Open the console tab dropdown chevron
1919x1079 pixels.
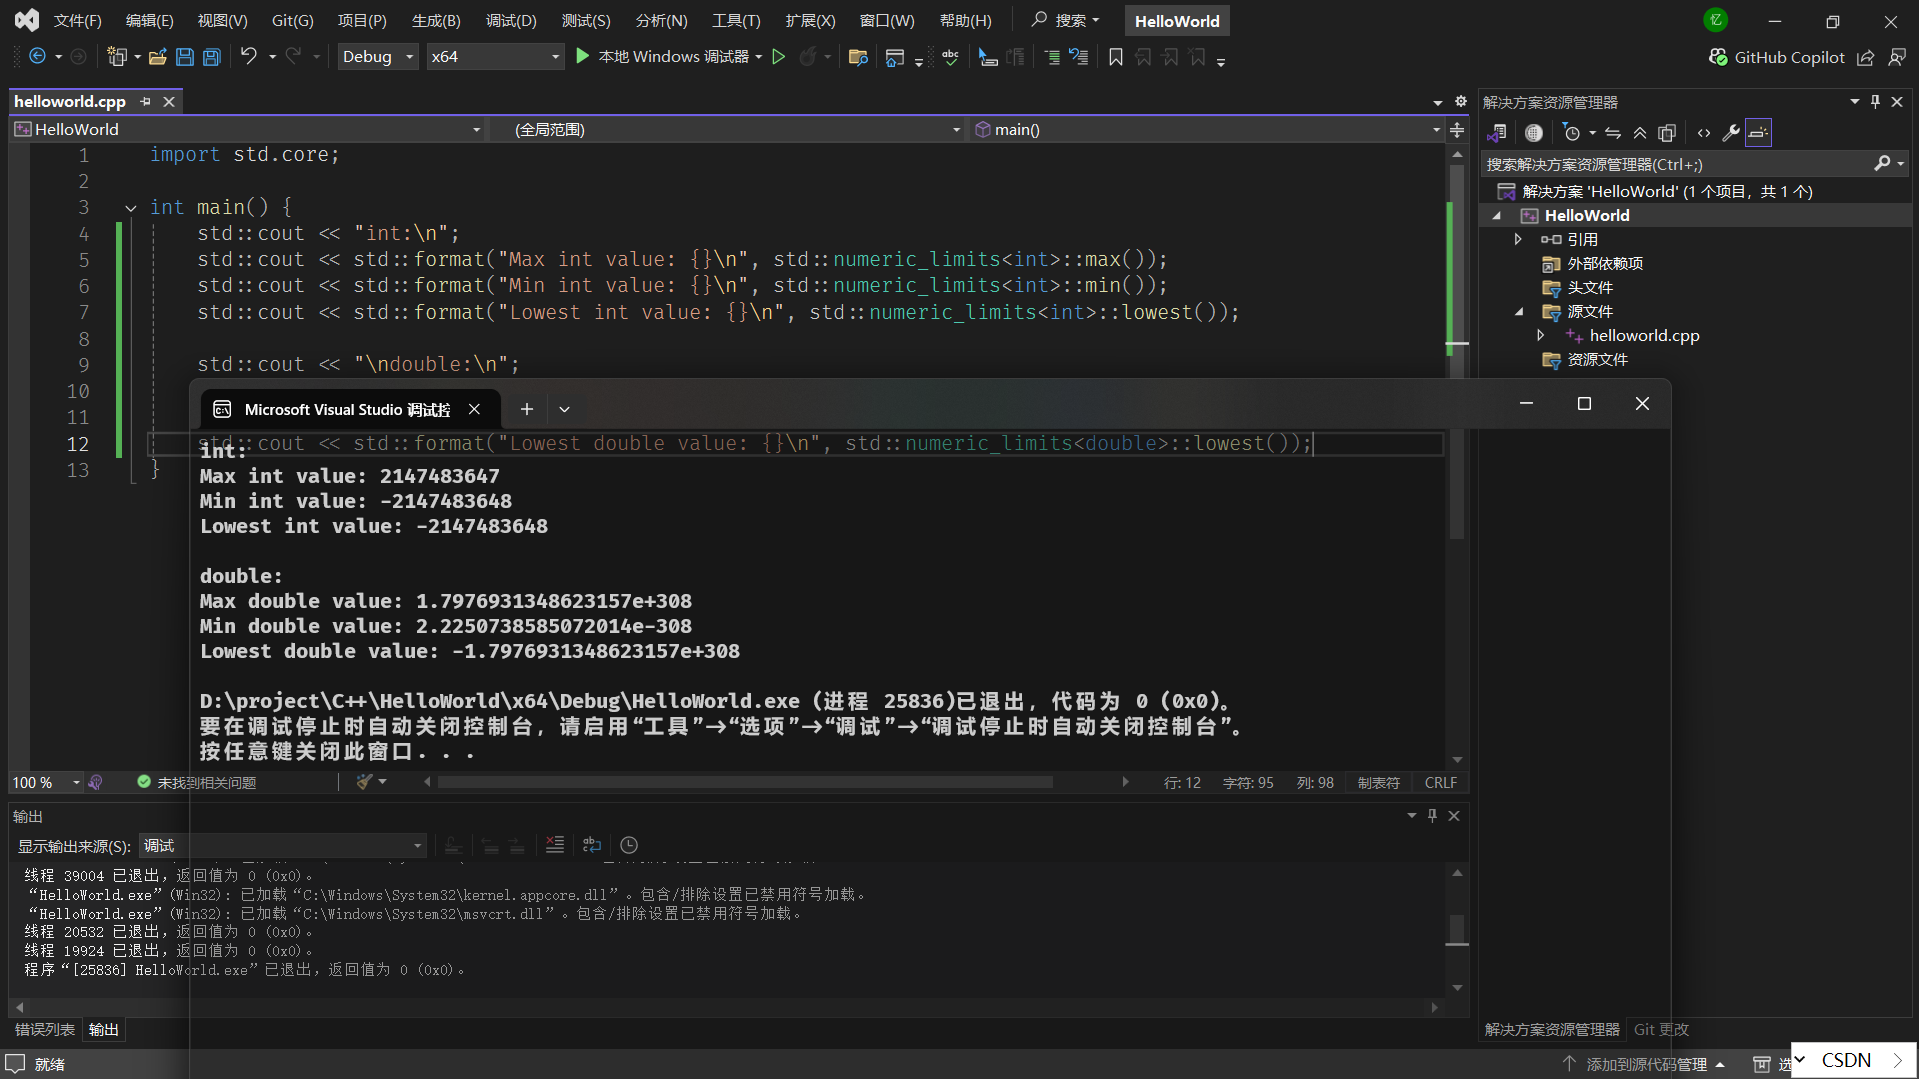click(x=564, y=409)
